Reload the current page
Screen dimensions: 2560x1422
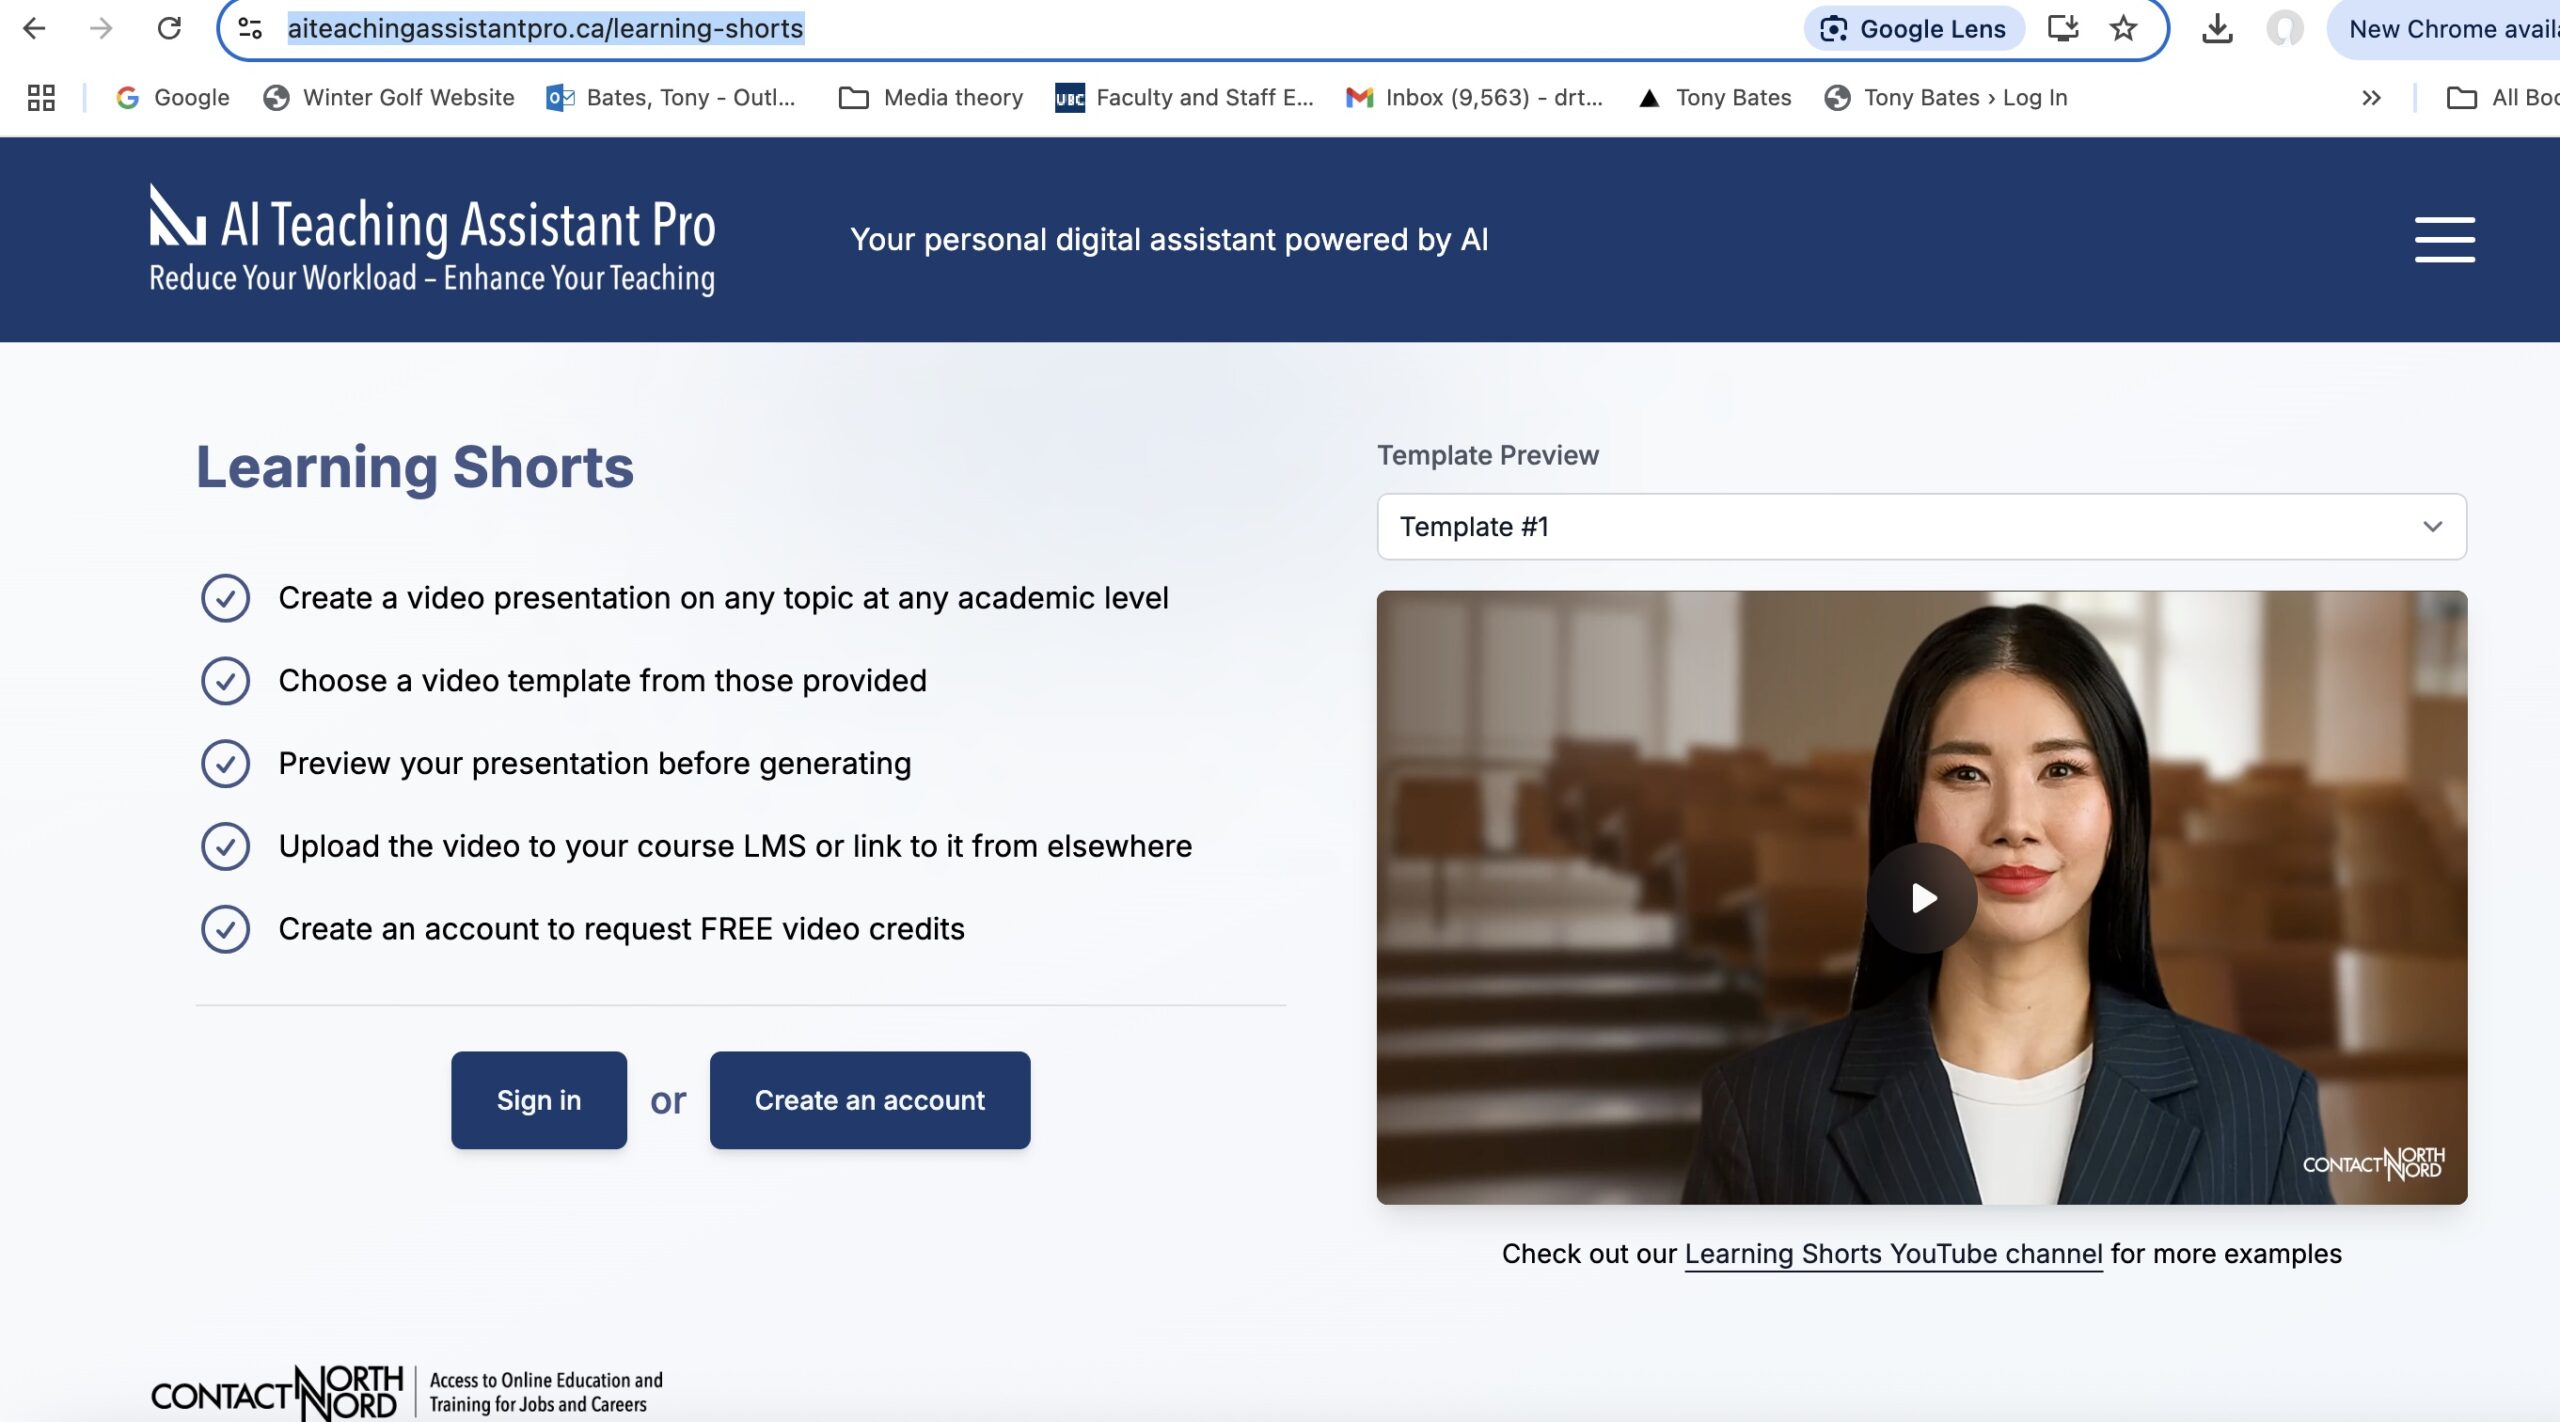coord(169,28)
